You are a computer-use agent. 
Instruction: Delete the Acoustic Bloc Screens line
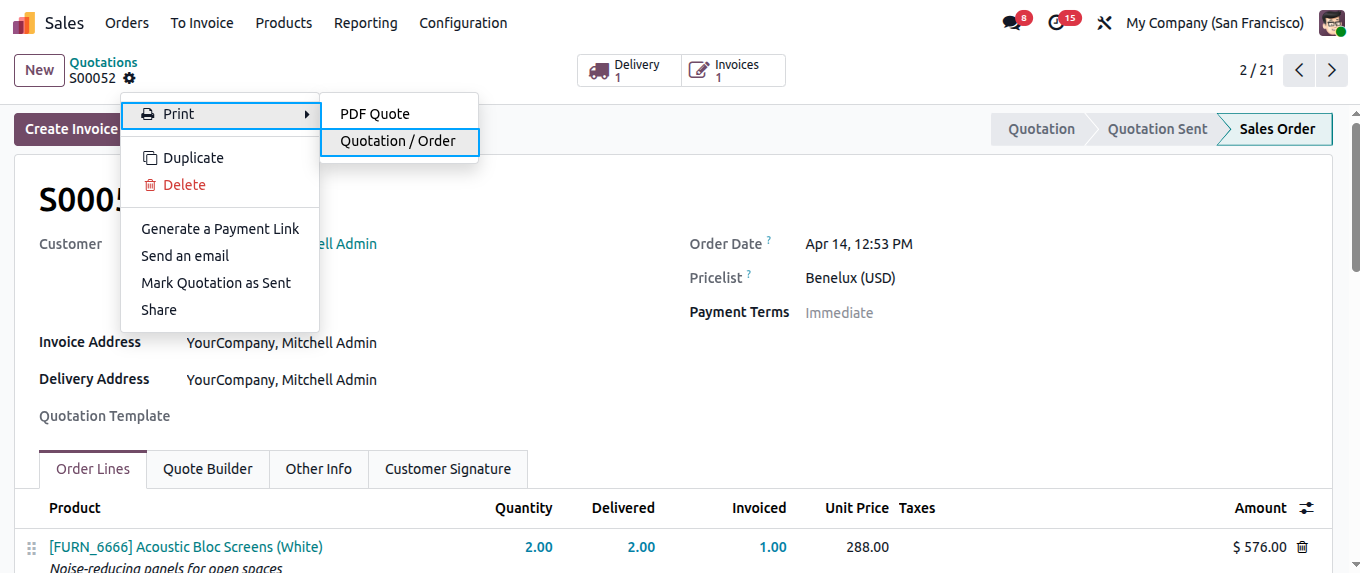(1302, 547)
